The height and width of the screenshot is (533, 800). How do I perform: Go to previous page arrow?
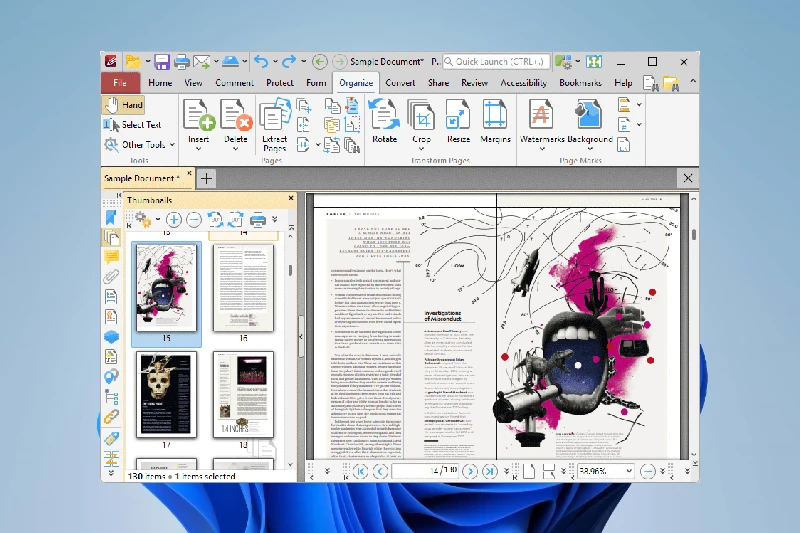pyautogui.click(x=380, y=471)
